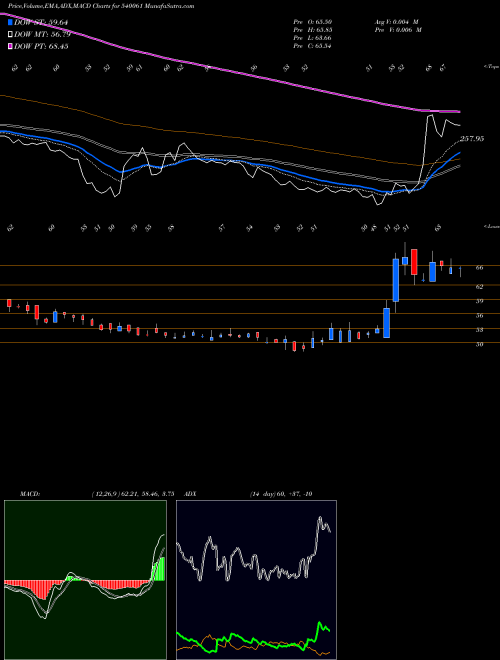Click the green MACD histogram bars
This screenshot has width=500, height=660.
pyautogui.click(x=159, y=569)
